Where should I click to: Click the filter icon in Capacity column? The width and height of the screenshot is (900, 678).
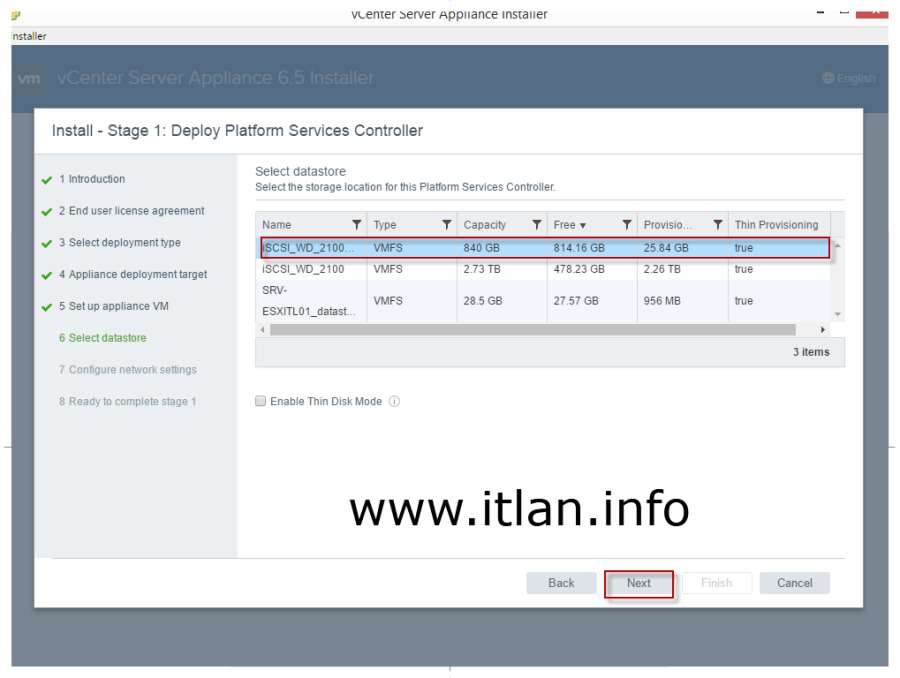click(x=537, y=225)
